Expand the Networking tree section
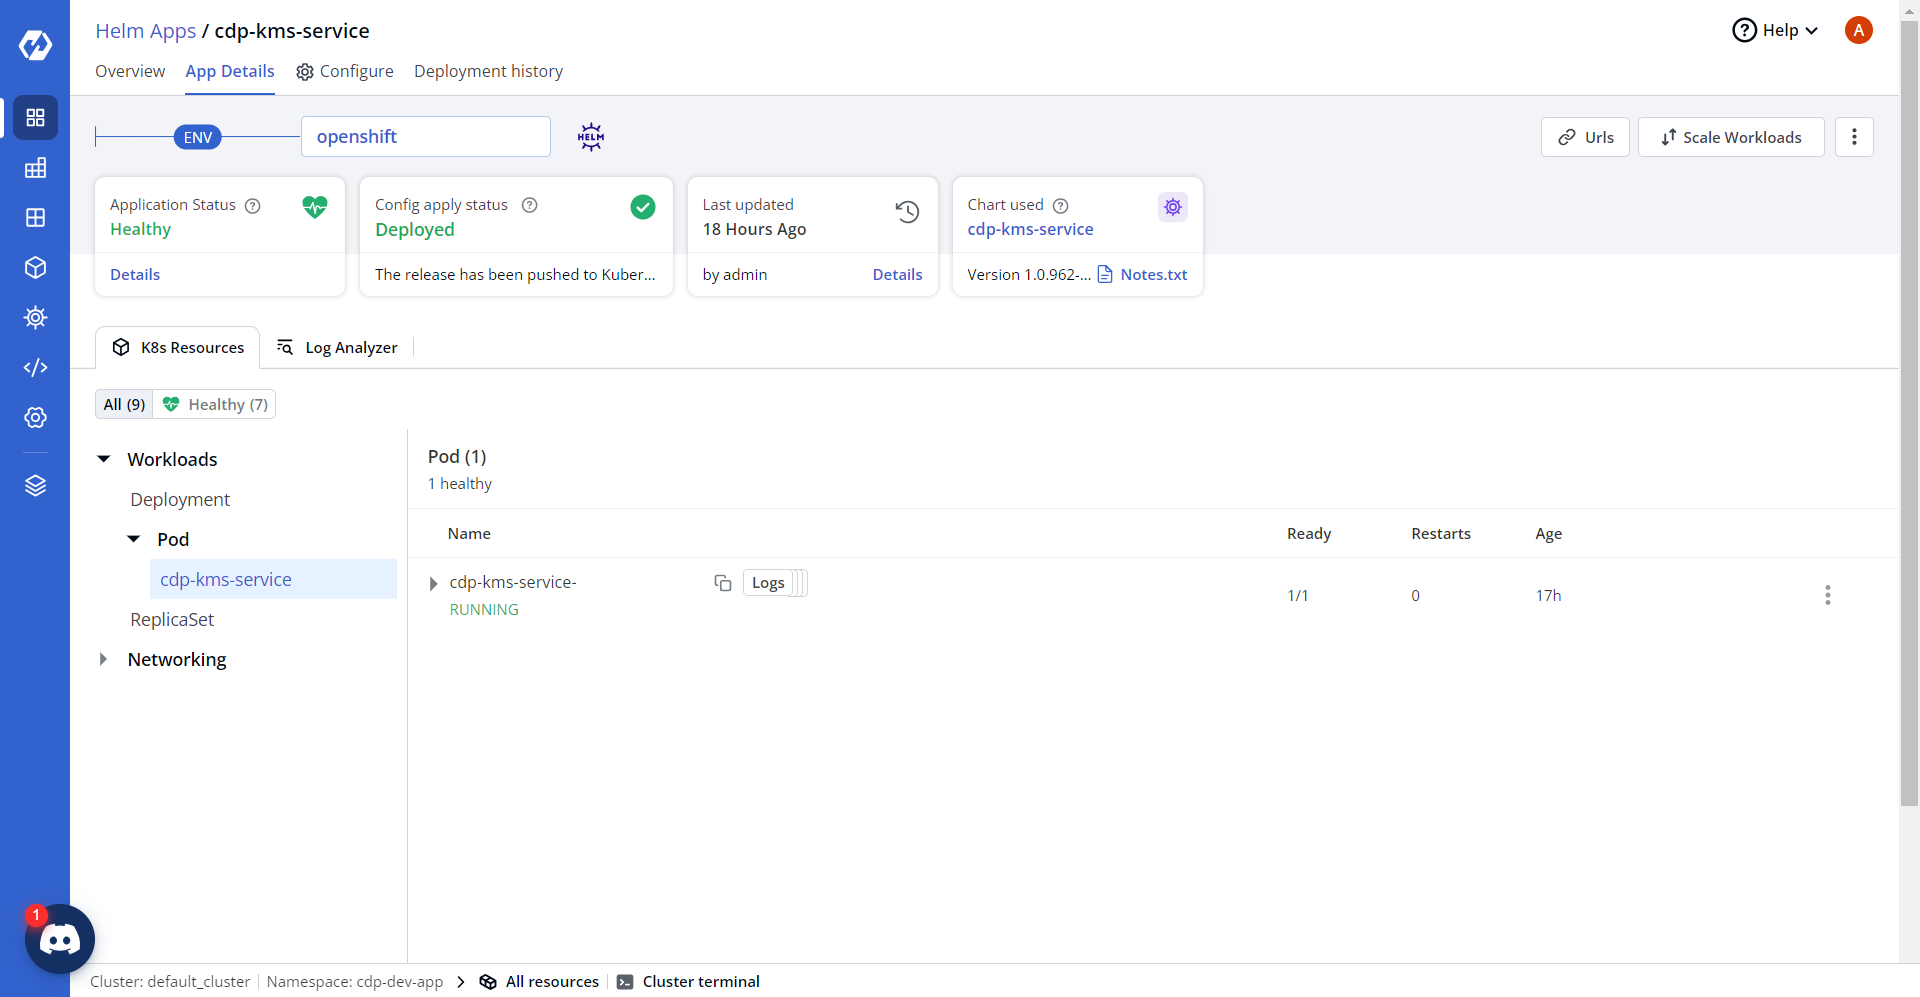Viewport: 1920px width, 997px height. point(104,660)
